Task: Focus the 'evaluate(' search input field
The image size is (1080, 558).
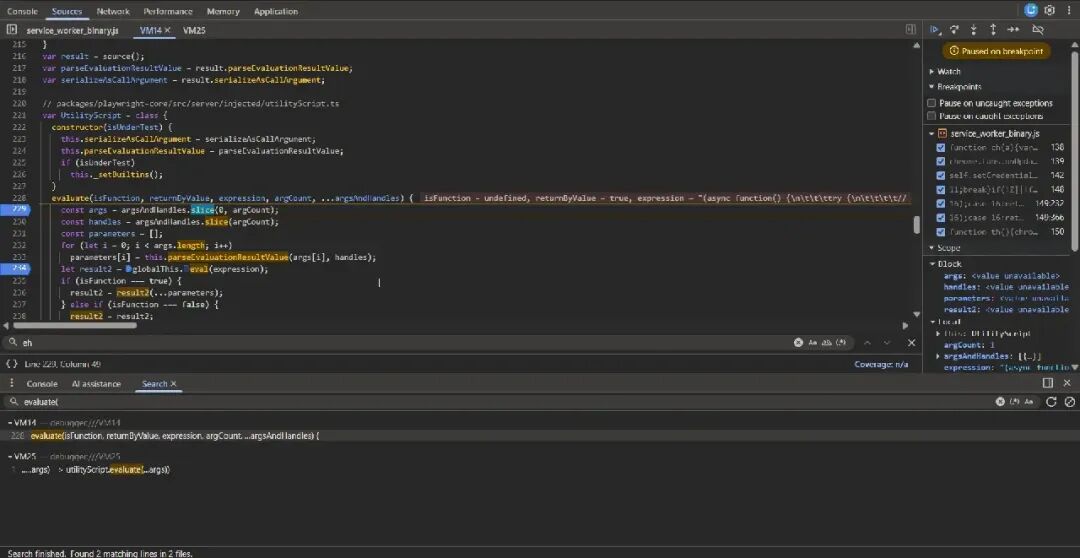Action: 506,402
